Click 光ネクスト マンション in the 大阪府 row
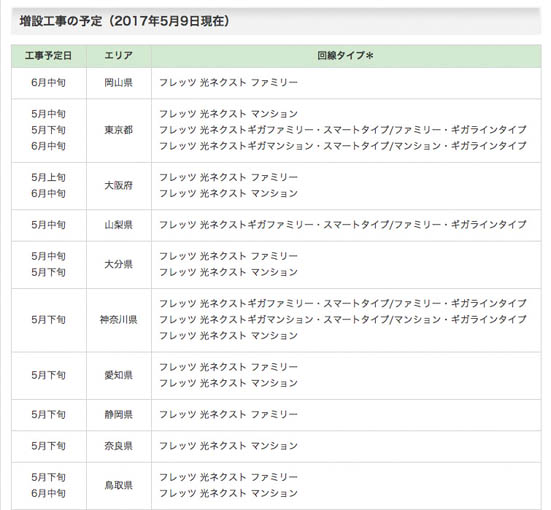551x510 pixels. pos(228,194)
